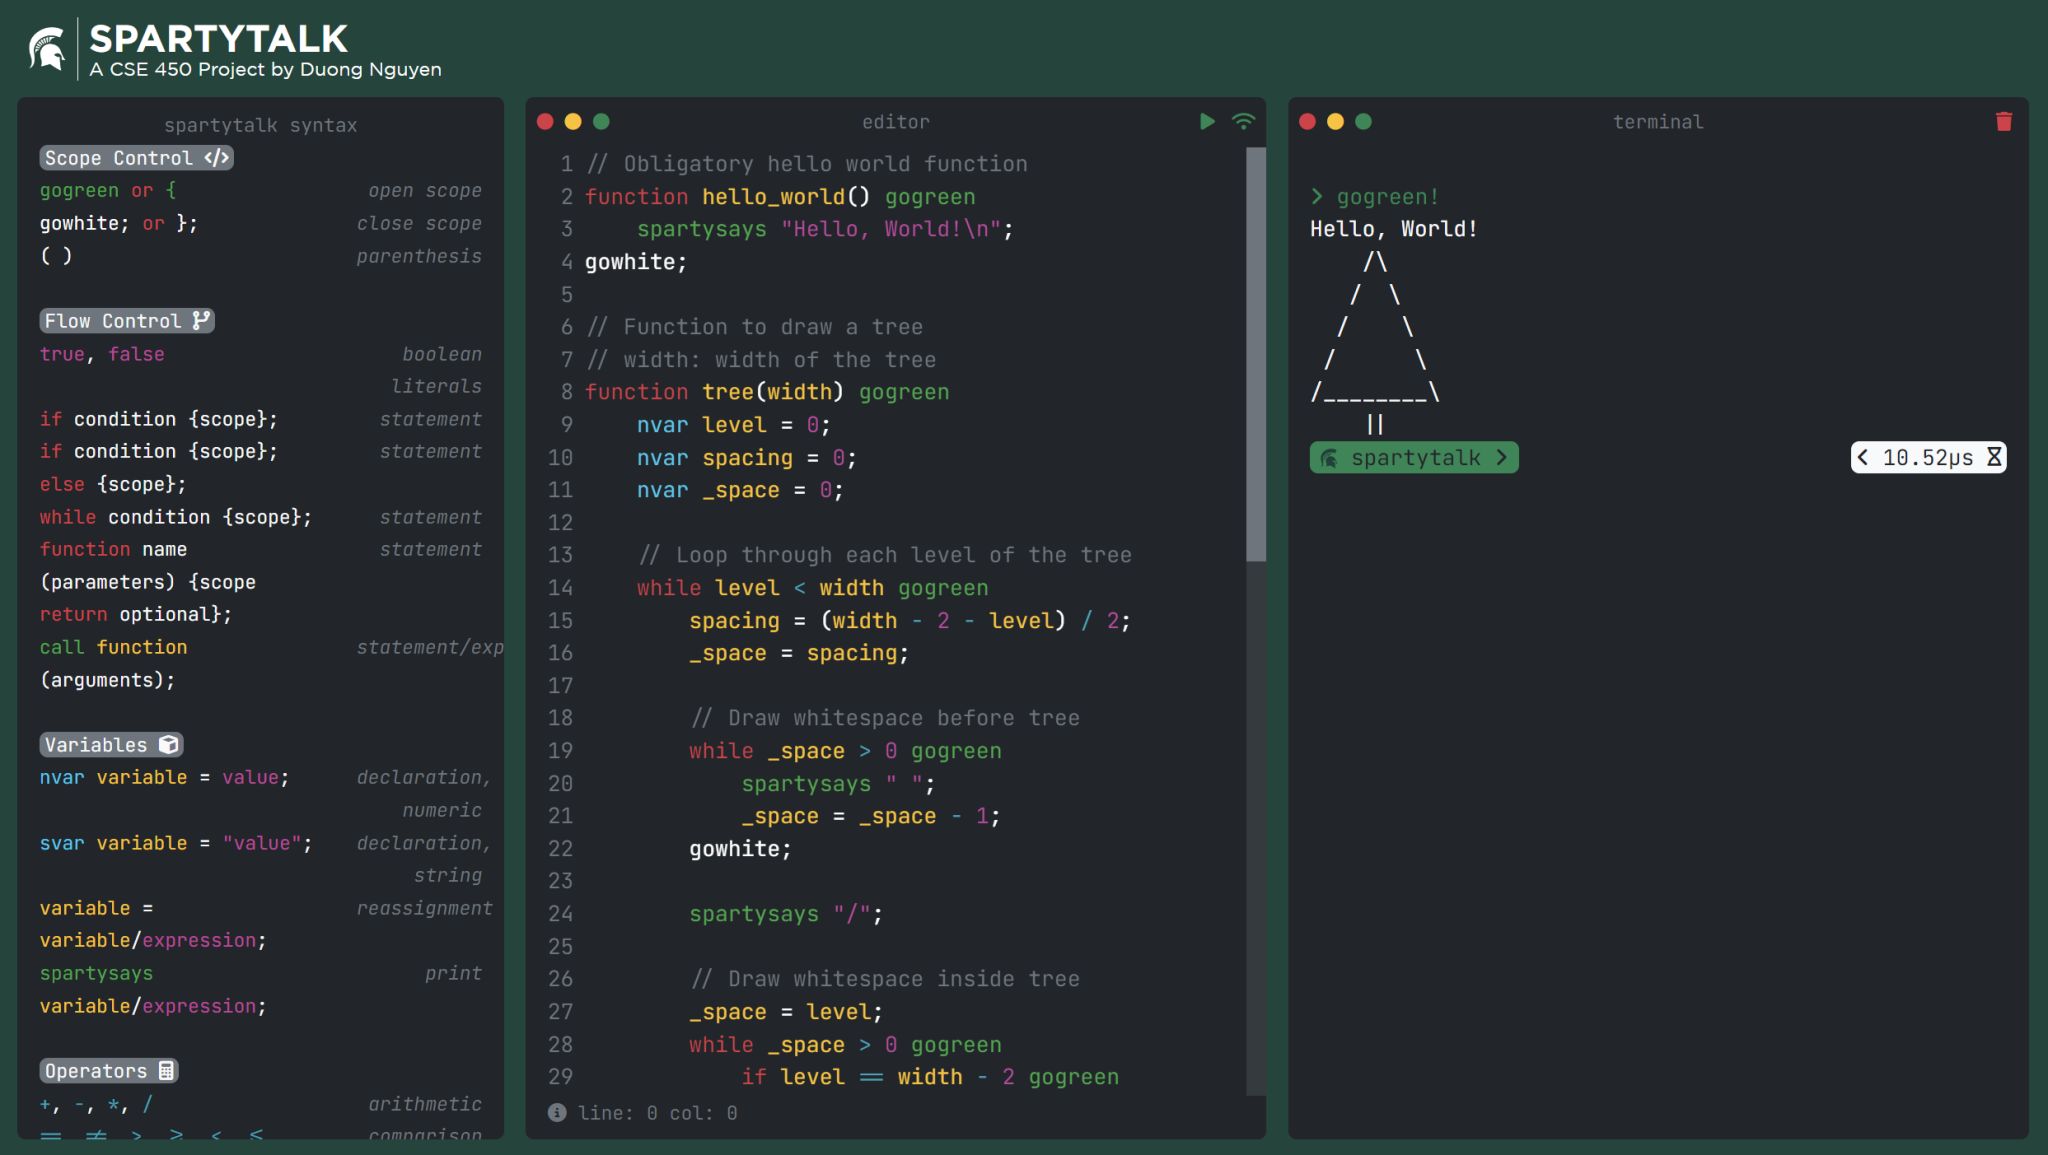The image size is (2048, 1155).
Task: Click the Flow Control section label
Action: pos(127,321)
